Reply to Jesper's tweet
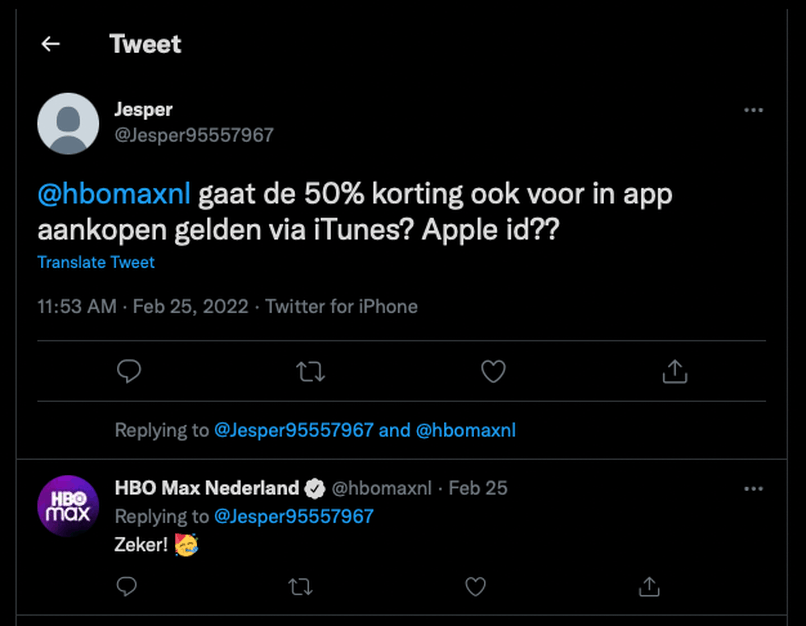Screen dimensions: 806x626 coord(128,372)
